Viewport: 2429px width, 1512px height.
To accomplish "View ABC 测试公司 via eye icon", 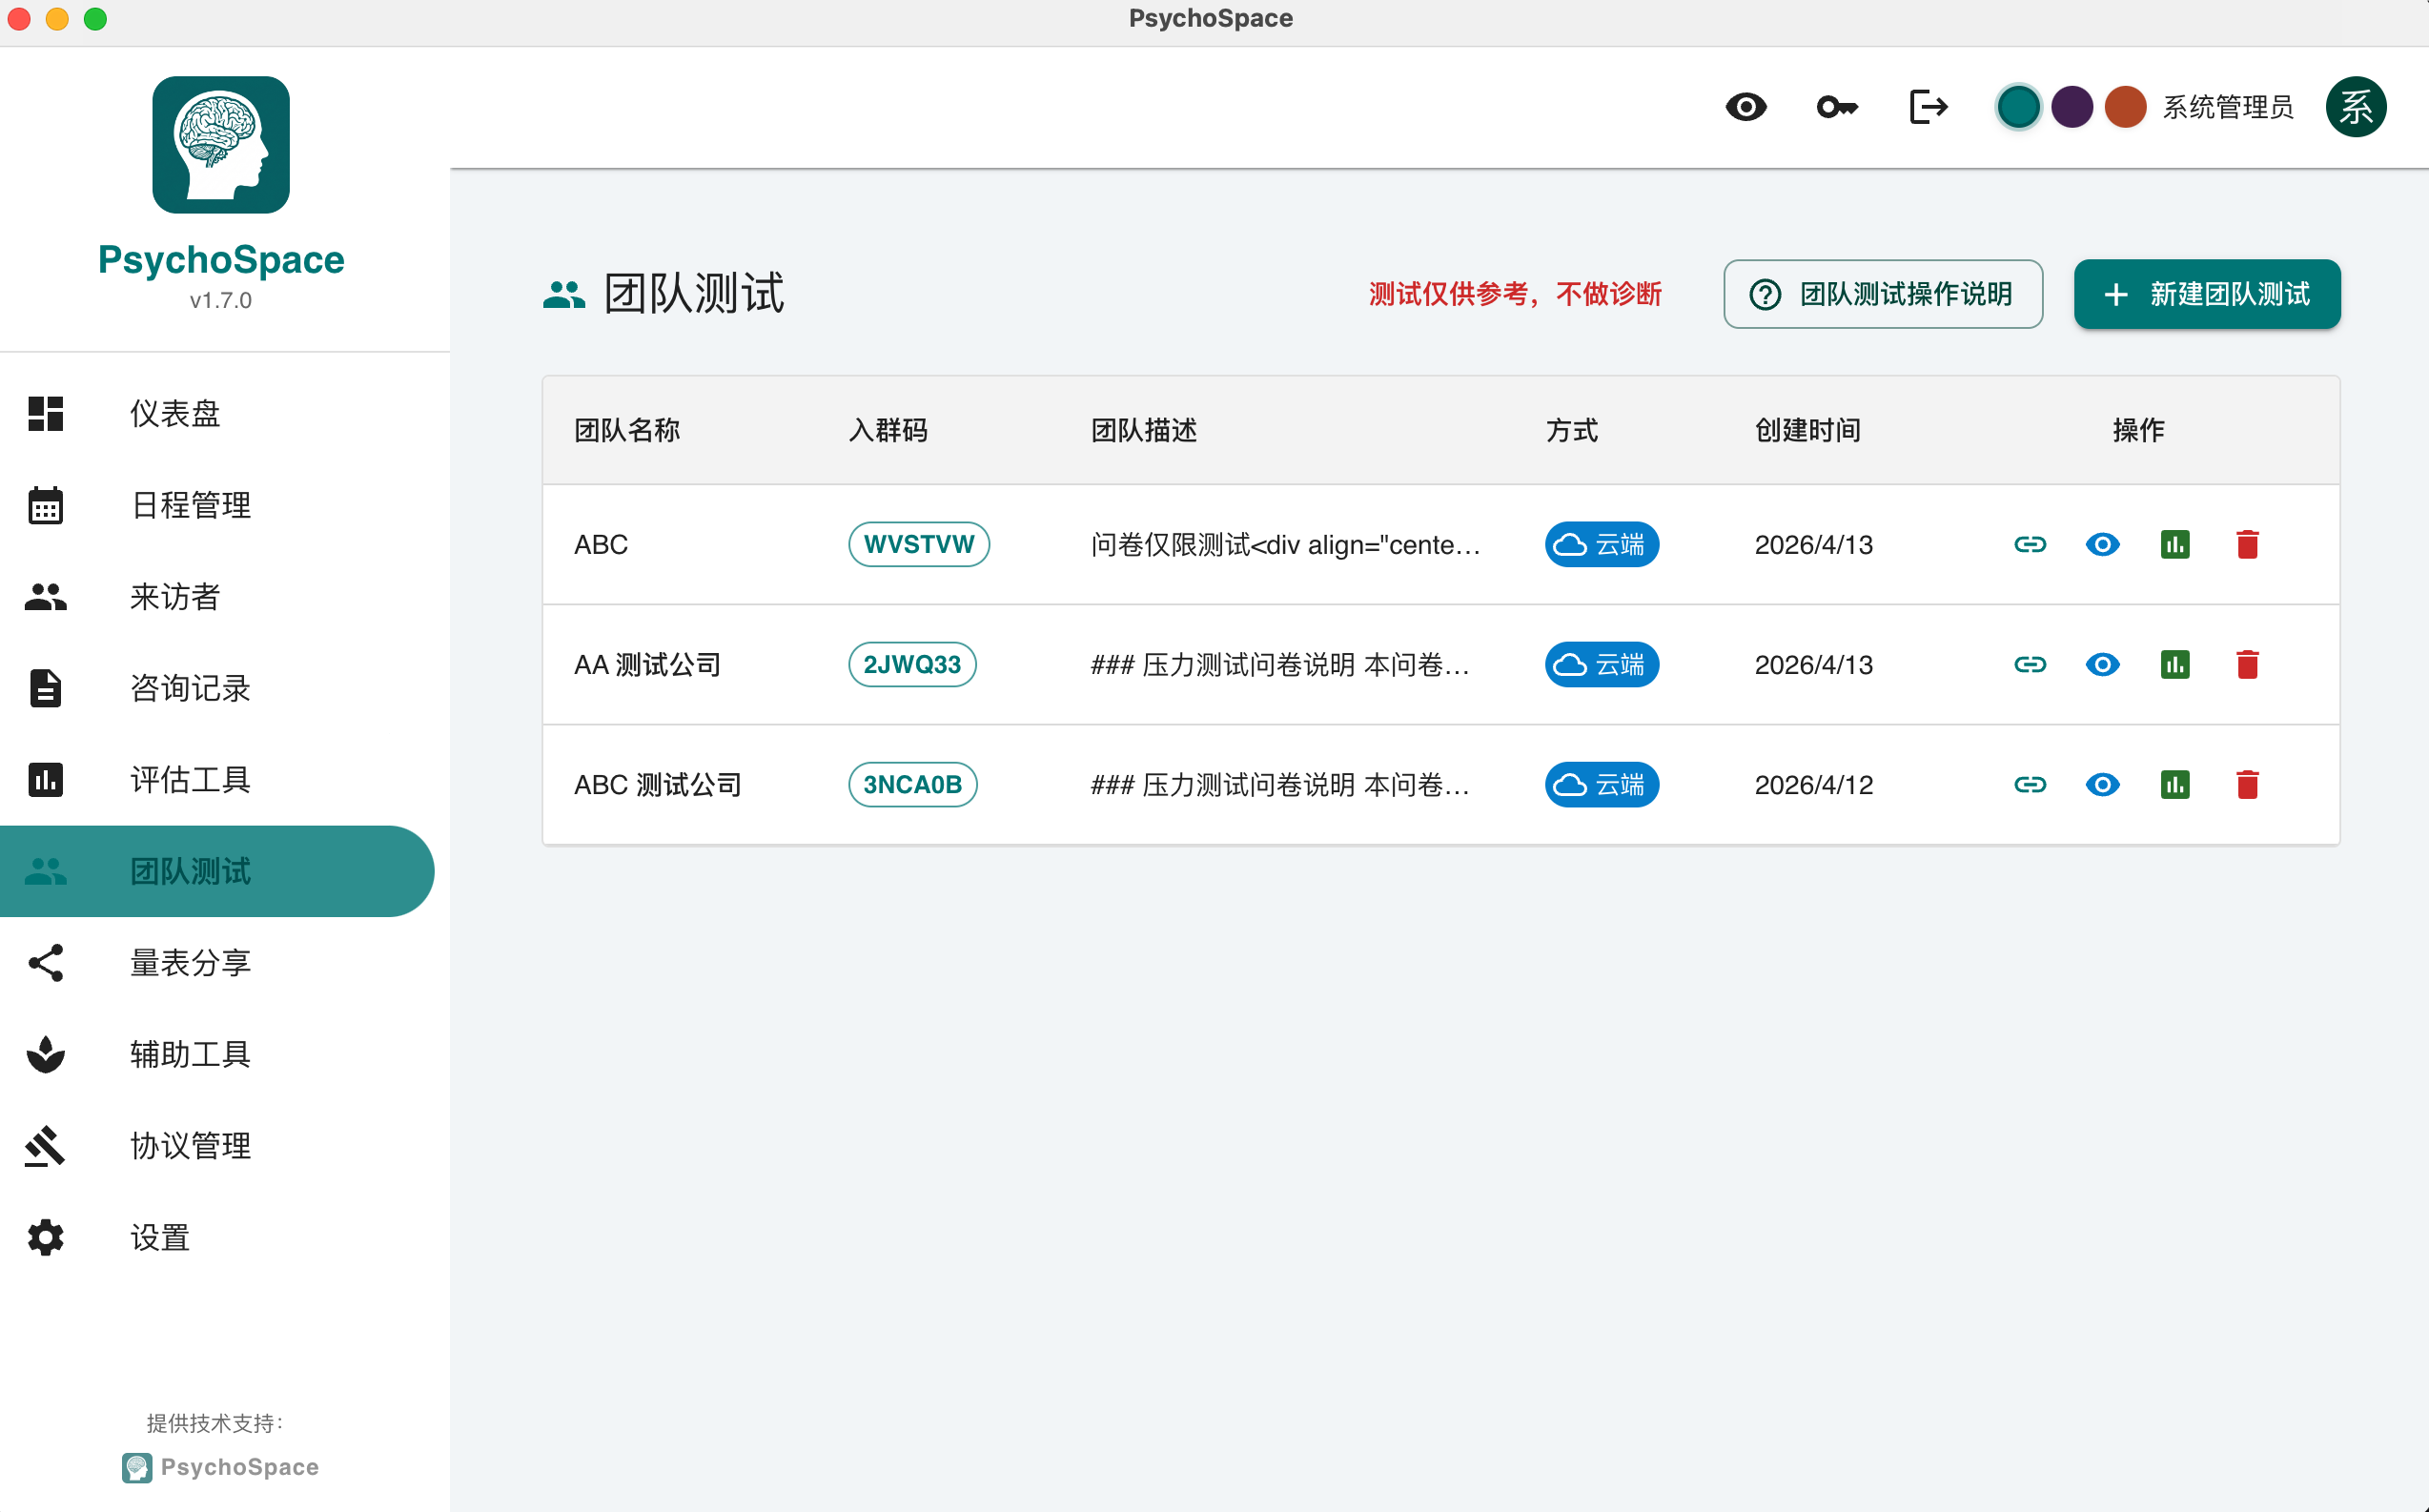I will 2102,784.
